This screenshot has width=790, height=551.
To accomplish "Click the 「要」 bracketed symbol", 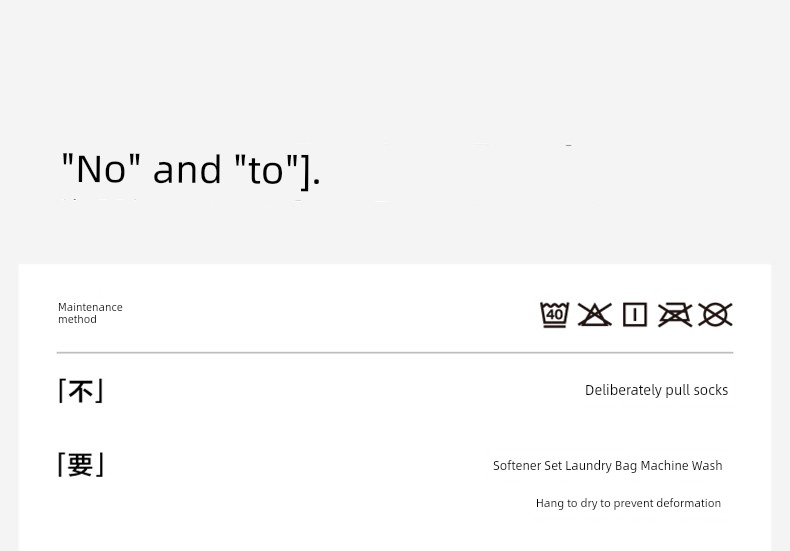I will [x=81, y=464].
